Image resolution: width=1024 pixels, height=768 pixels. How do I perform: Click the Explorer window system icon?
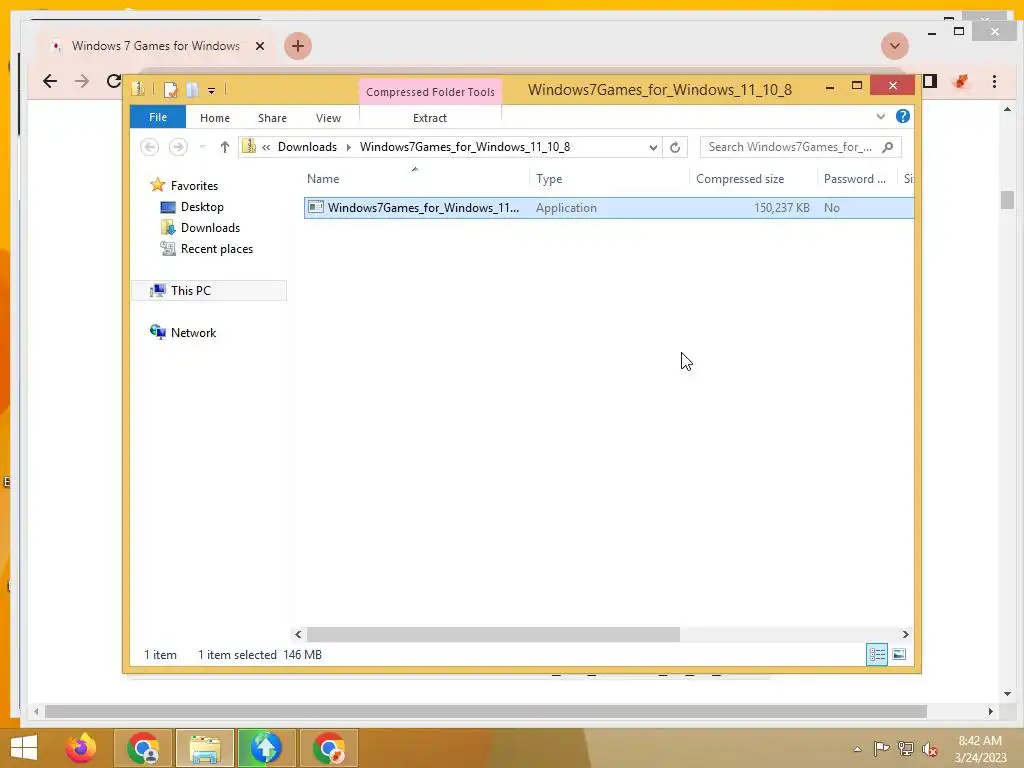coord(138,89)
